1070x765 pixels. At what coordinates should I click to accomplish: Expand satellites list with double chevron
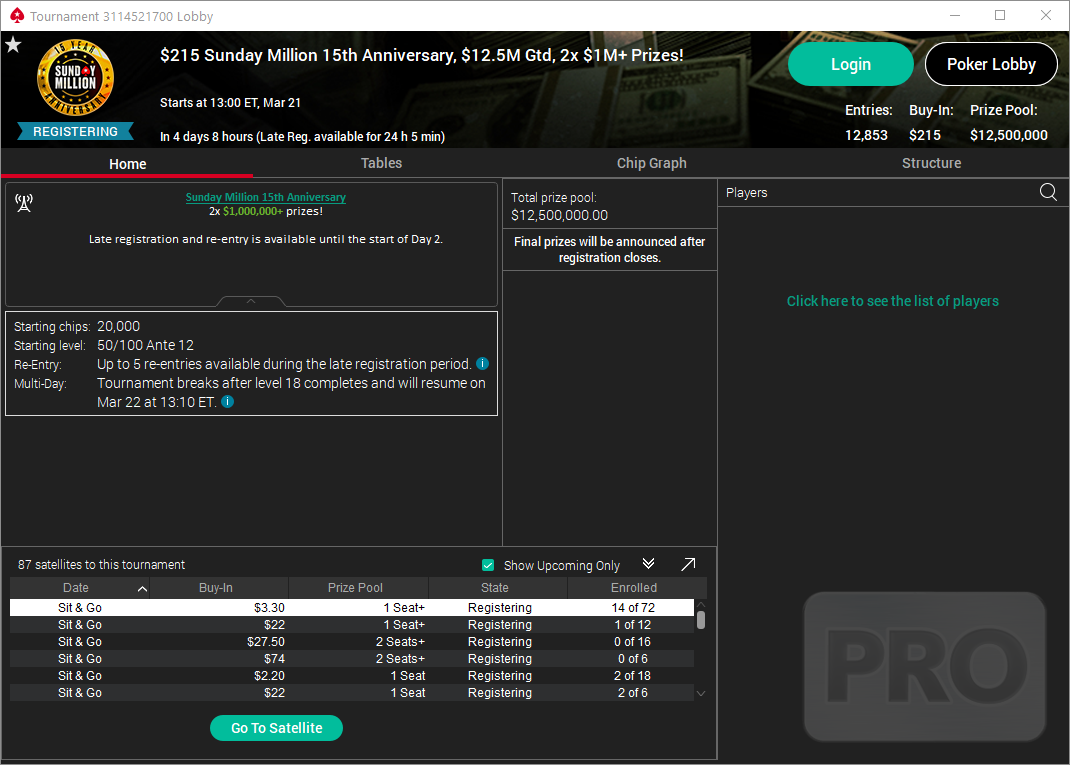[648, 564]
